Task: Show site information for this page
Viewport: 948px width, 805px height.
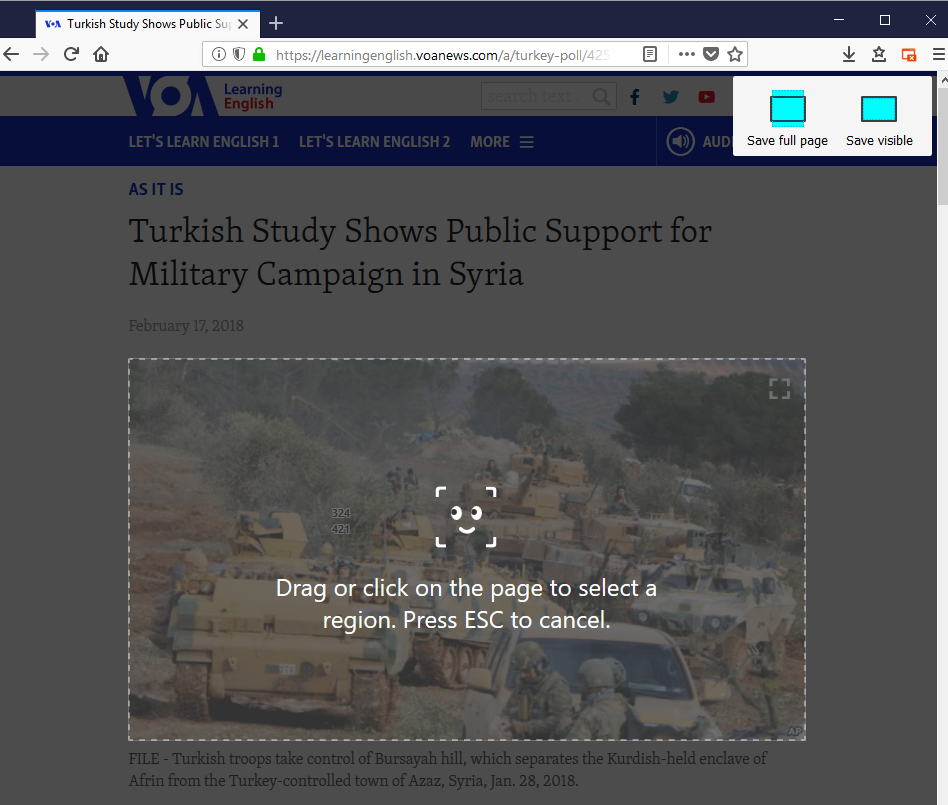Action: (219, 54)
